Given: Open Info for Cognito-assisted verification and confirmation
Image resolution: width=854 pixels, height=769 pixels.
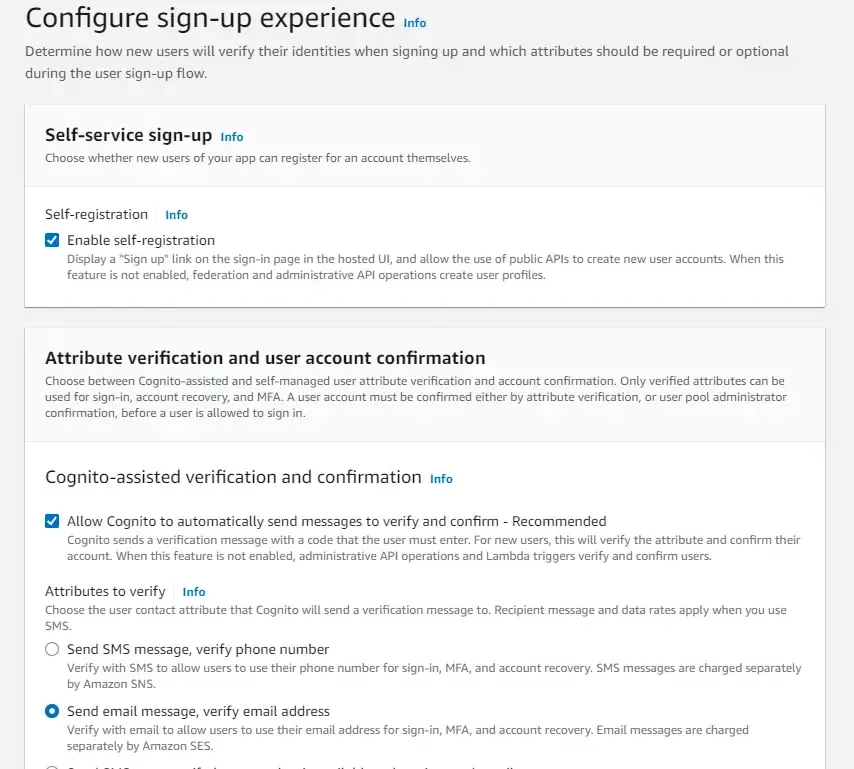Looking at the screenshot, I should (x=441, y=478).
